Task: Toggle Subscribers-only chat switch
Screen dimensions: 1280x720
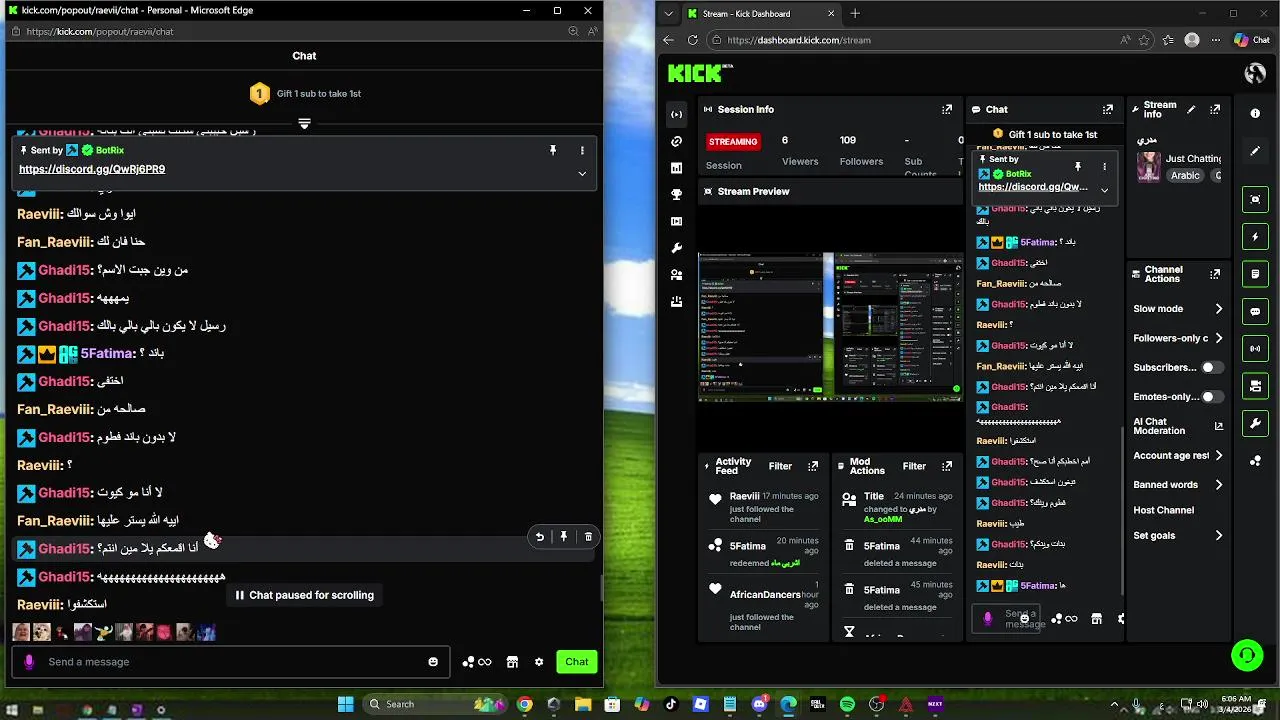Action: (x=1212, y=367)
